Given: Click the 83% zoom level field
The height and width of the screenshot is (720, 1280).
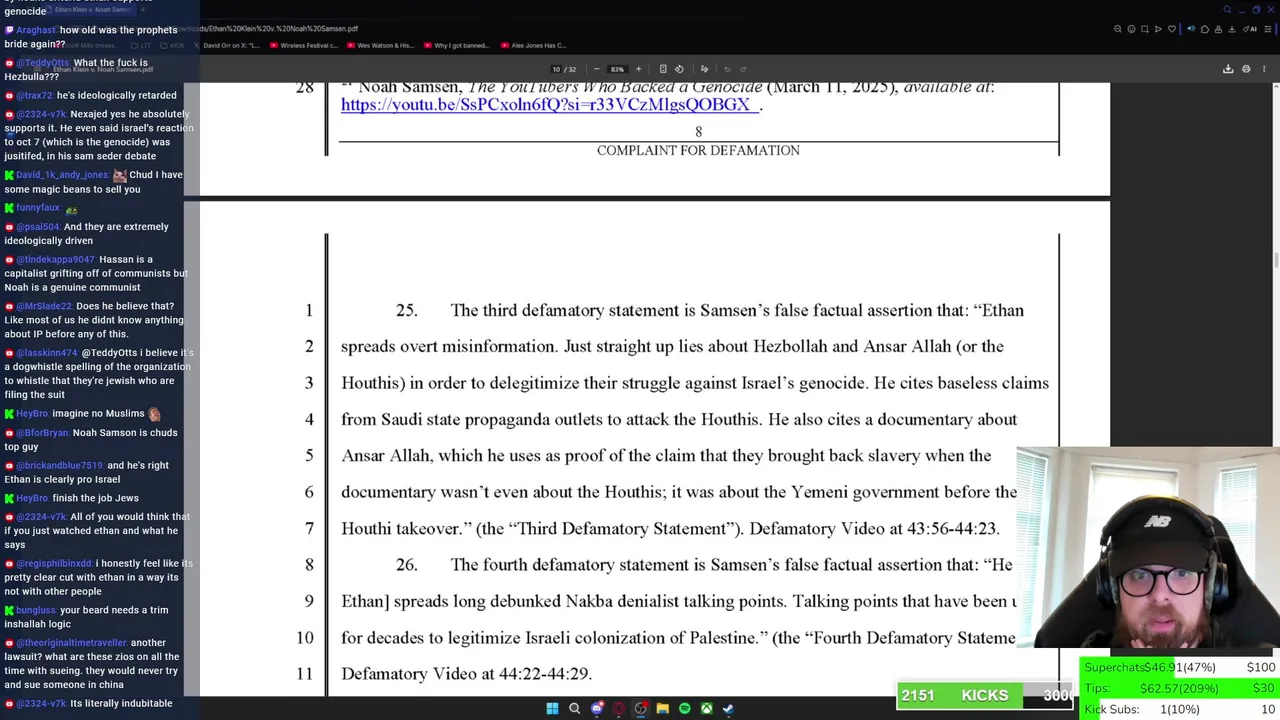Looking at the screenshot, I should point(617,69).
